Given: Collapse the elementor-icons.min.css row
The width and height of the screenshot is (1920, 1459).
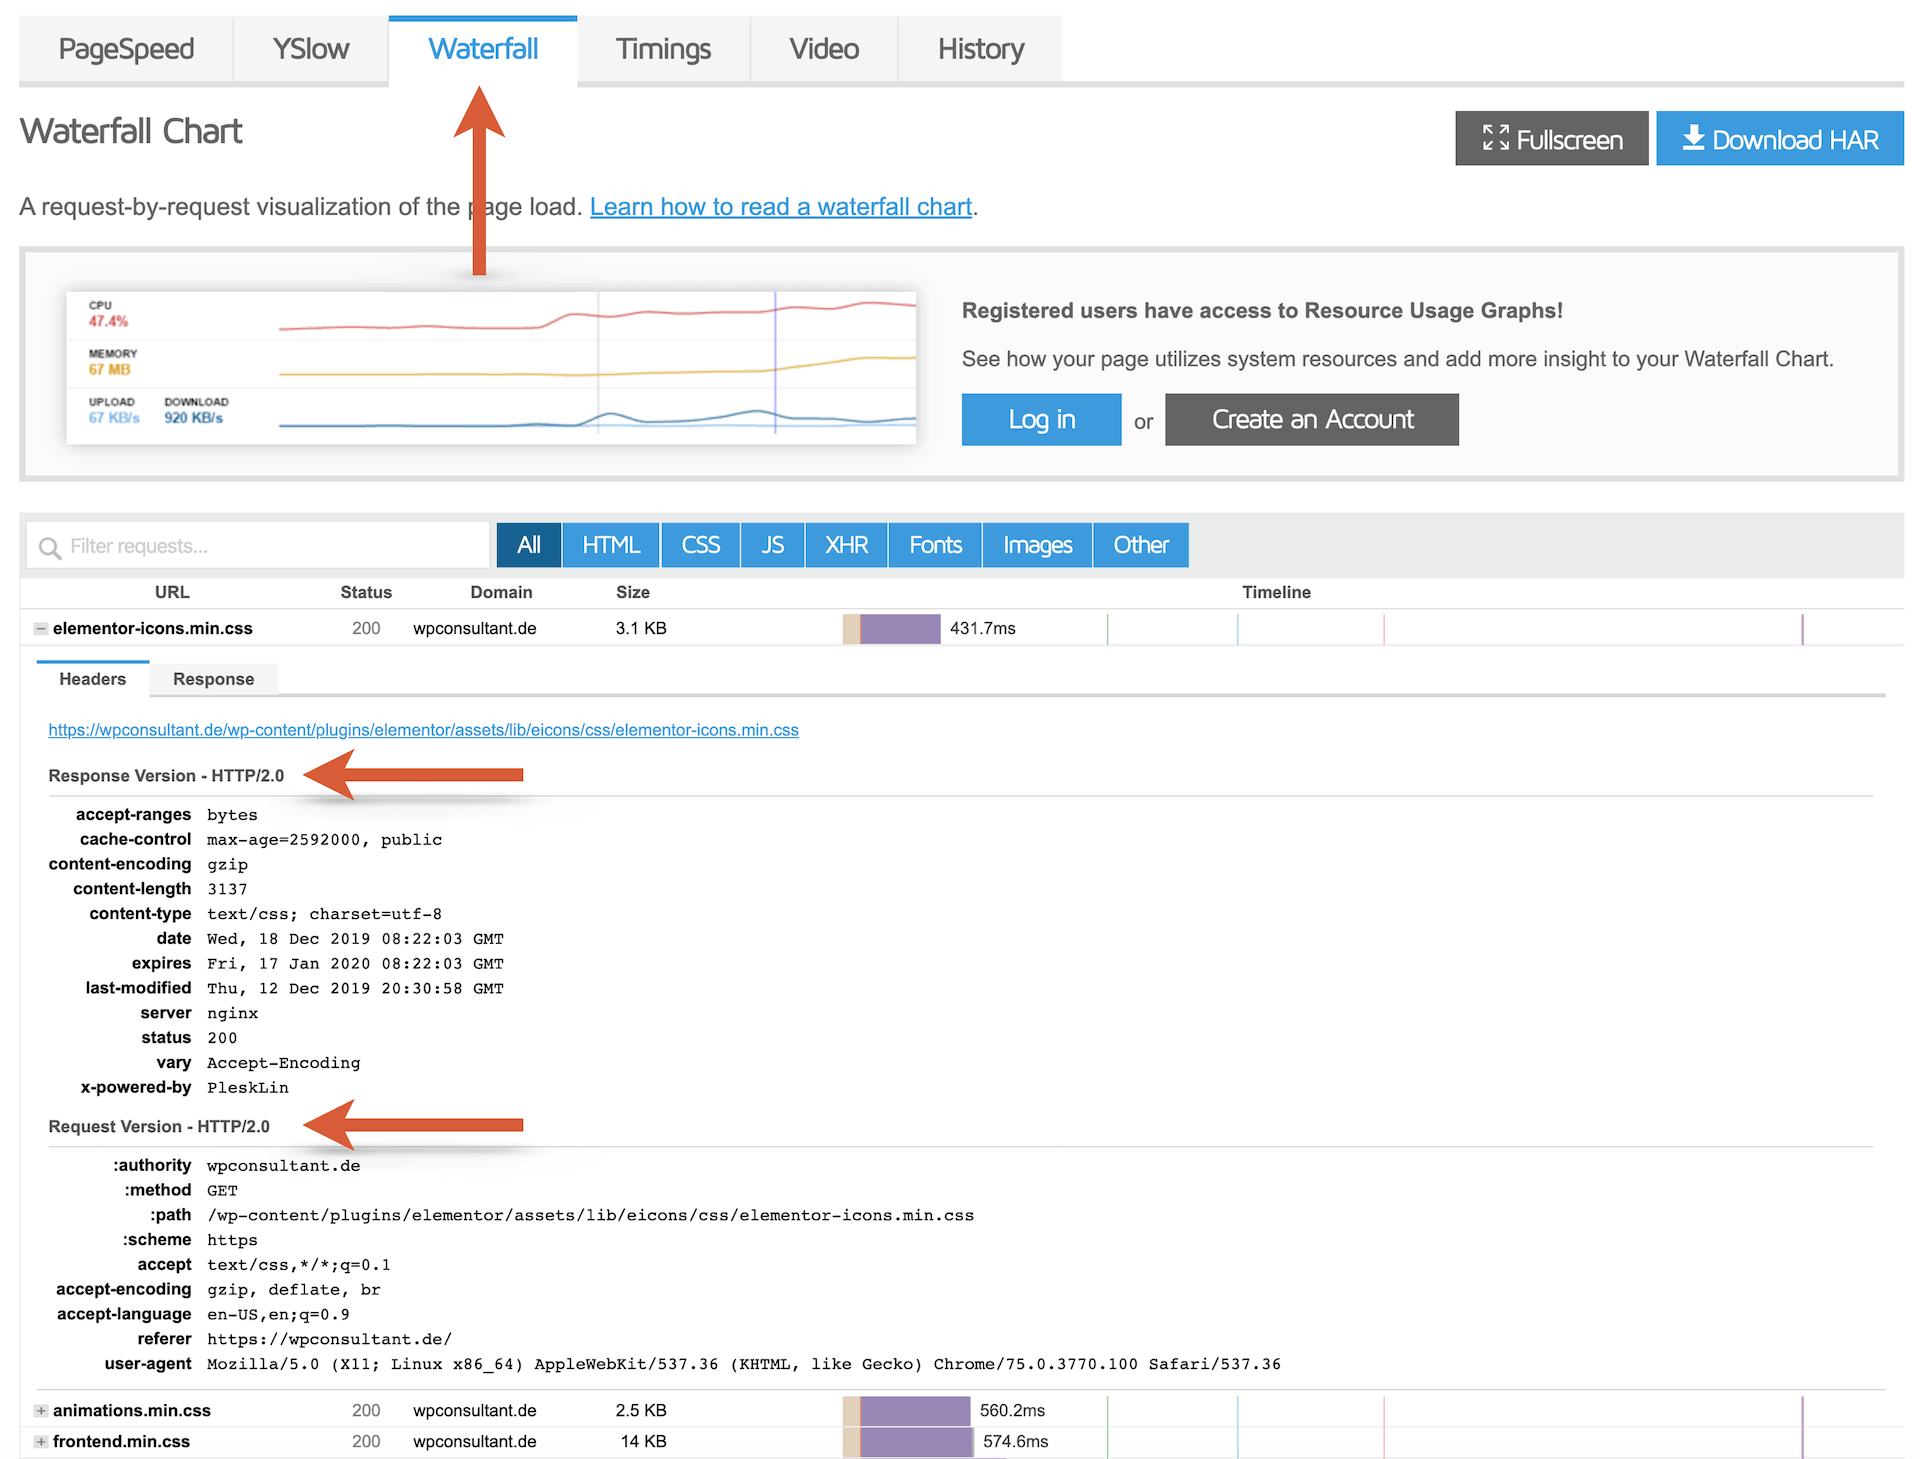Looking at the screenshot, I should (x=41, y=629).
